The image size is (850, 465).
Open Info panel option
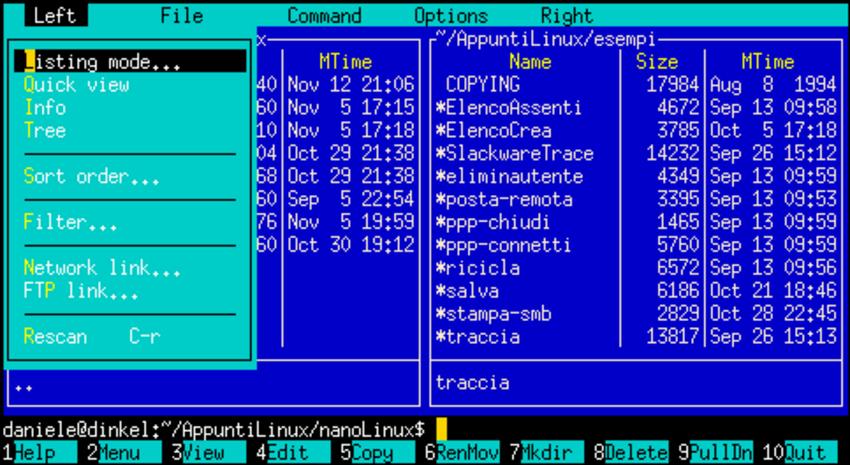point(45,108)
